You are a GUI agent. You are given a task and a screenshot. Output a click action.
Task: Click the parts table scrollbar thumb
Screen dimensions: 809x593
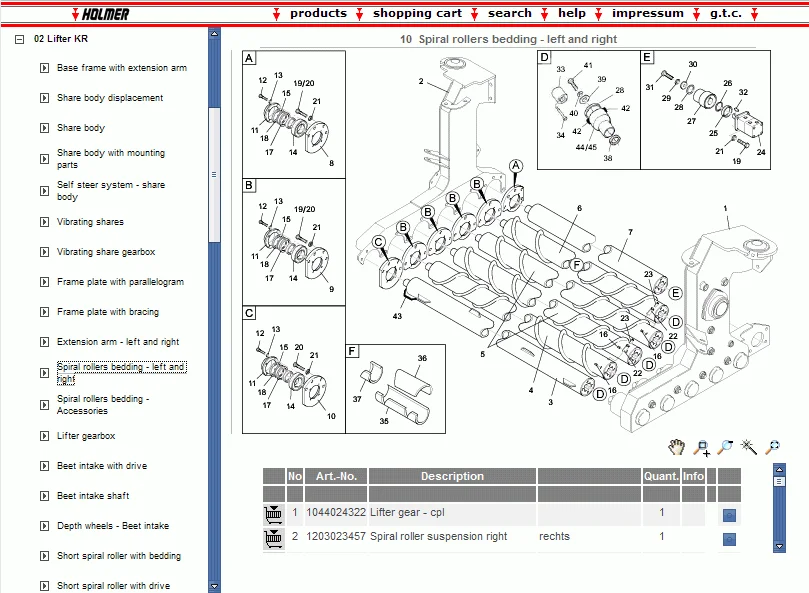(779, 482)
